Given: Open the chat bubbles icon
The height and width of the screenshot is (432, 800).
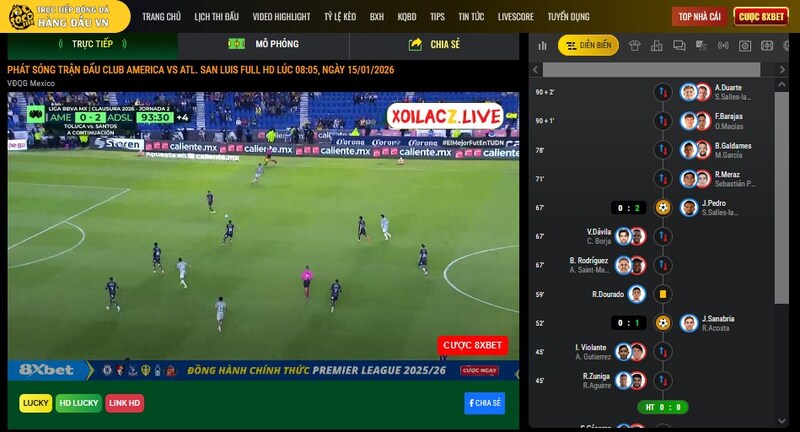Looking at the screenshot, I should tap(679, 46).
